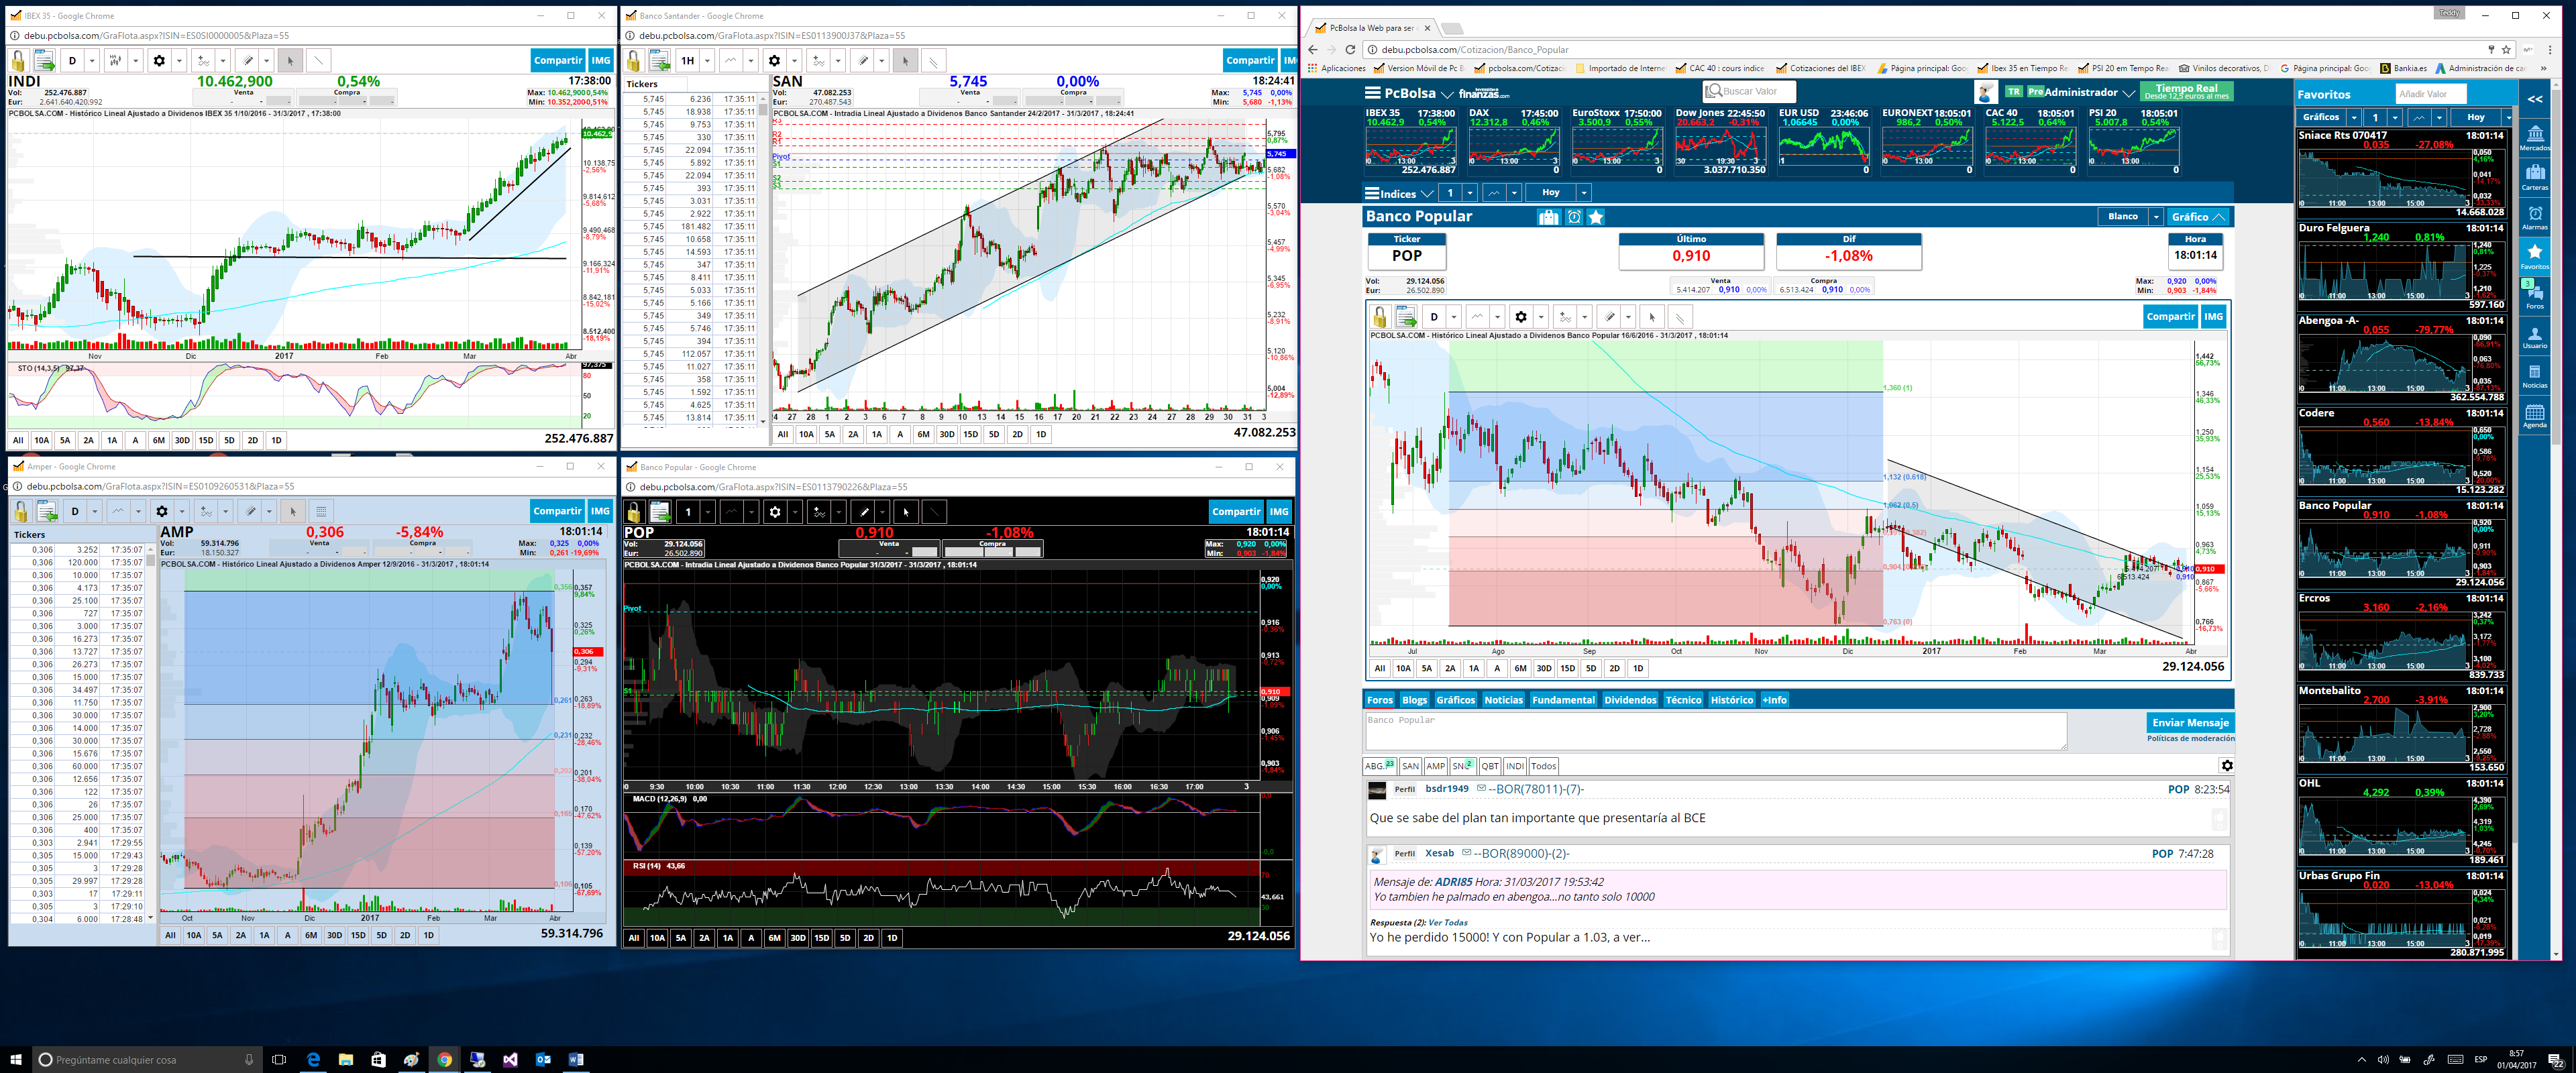Screen dimensions: 2576x1073
Task: Open Windows Start button
Action: point(15,1059)
